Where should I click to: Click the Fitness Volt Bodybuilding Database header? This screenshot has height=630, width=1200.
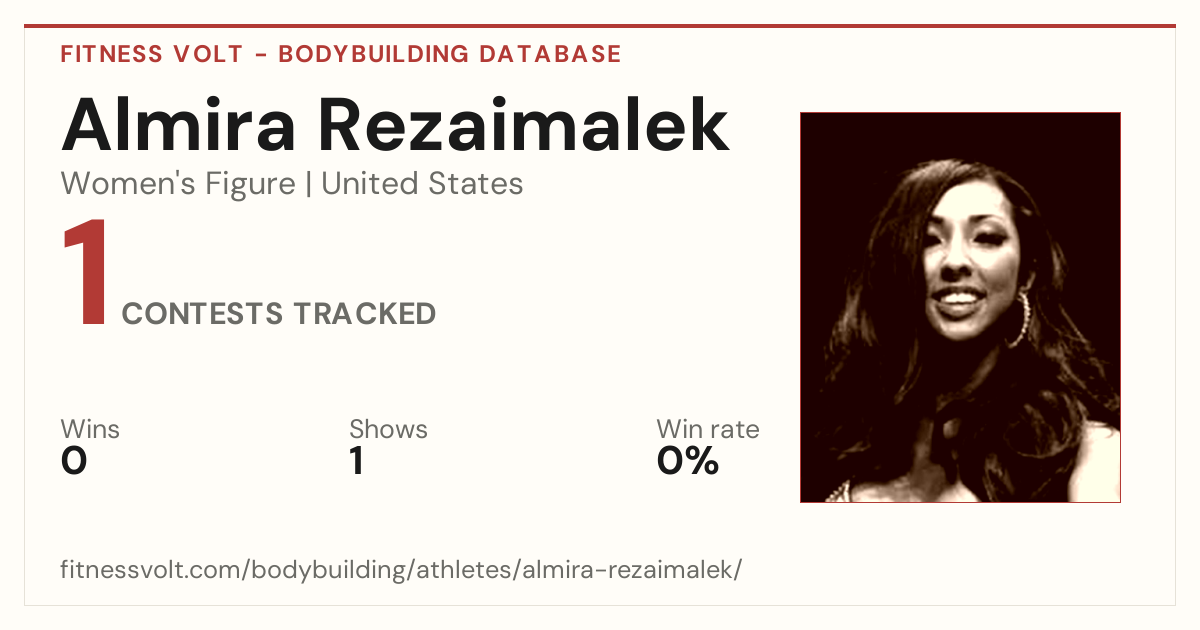pyautogui.click(x=341, y=54)
